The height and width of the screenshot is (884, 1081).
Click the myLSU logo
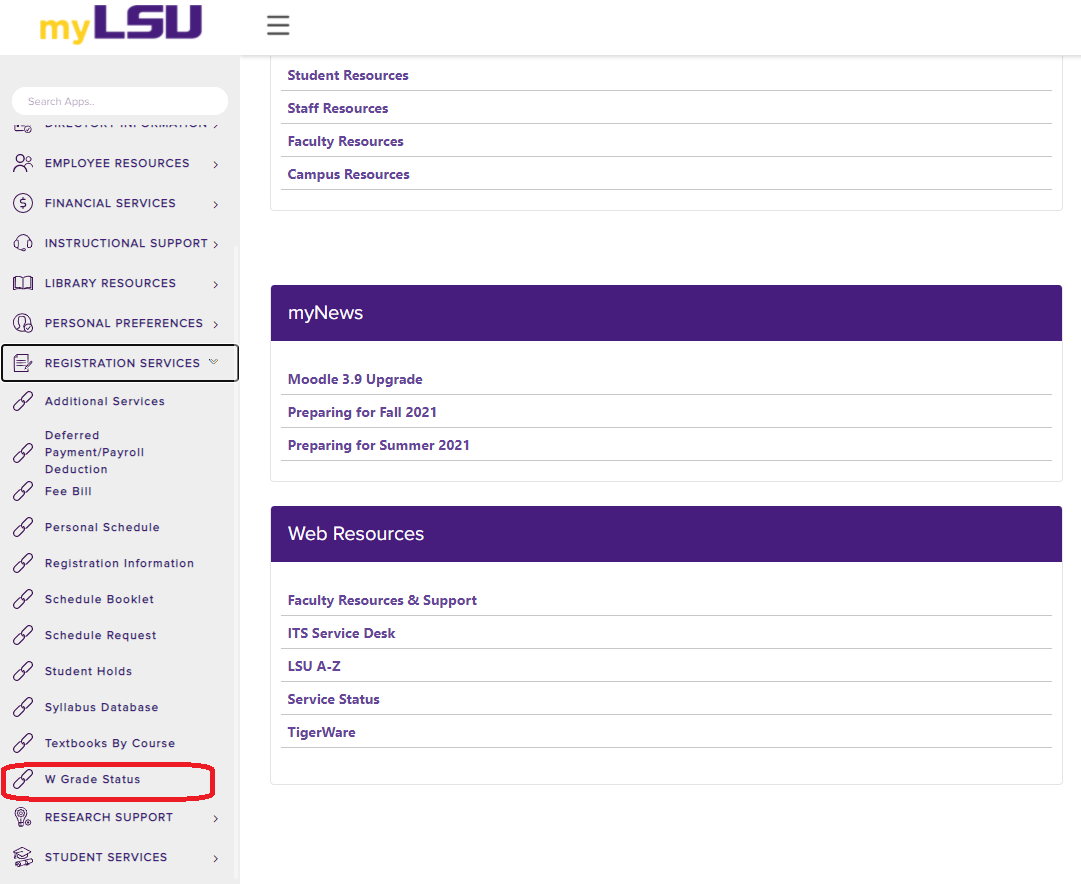[x=121, y=24]
